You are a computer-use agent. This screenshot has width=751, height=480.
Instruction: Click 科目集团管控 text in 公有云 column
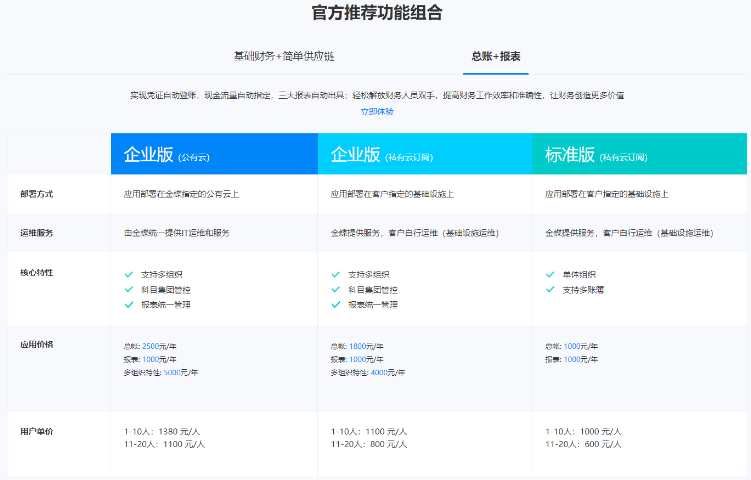pyautogui.click(x=166, y=290)
